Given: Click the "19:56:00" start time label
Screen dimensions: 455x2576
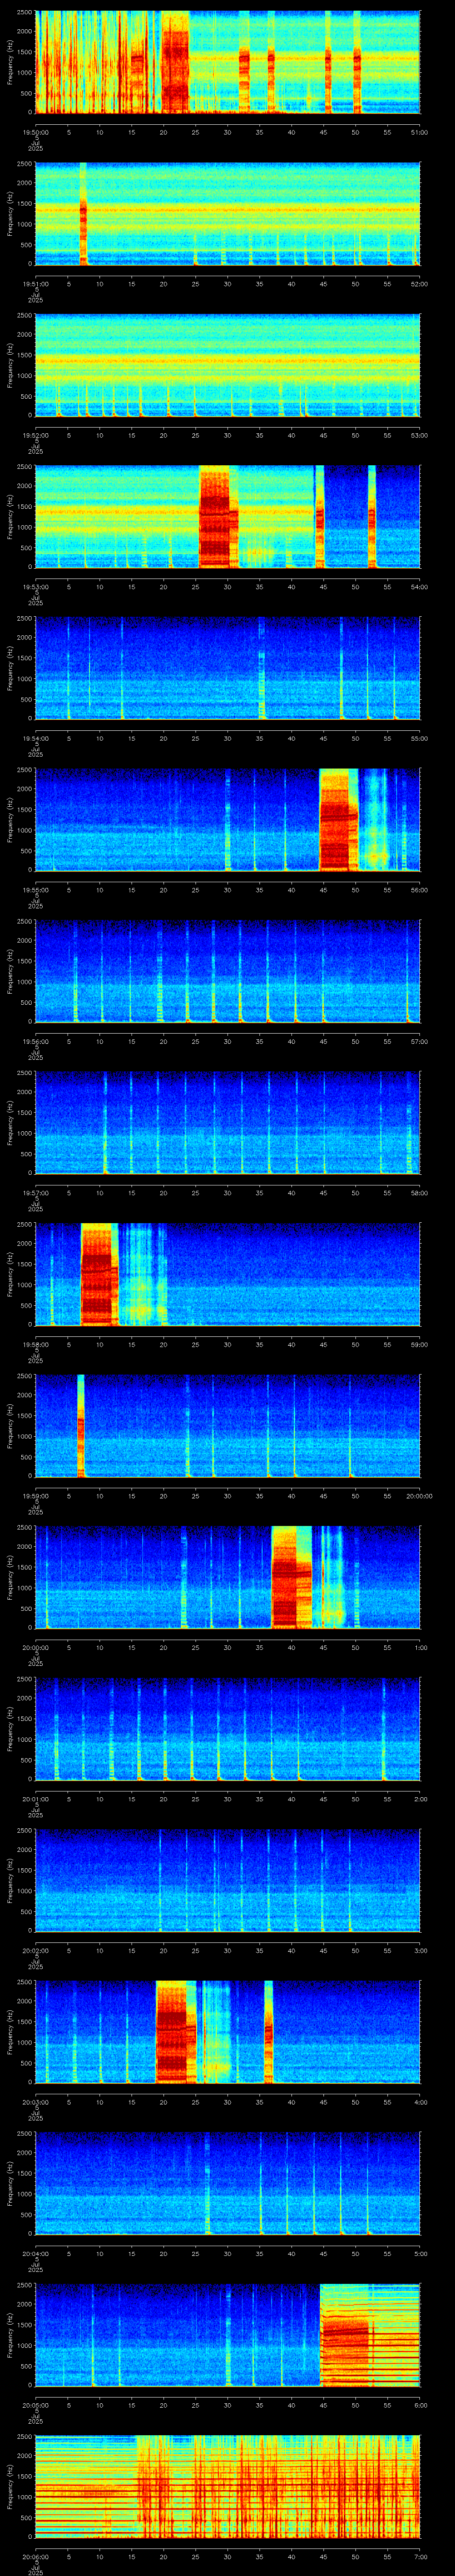Looking at the screenshot, I should tap(36, 1041).
